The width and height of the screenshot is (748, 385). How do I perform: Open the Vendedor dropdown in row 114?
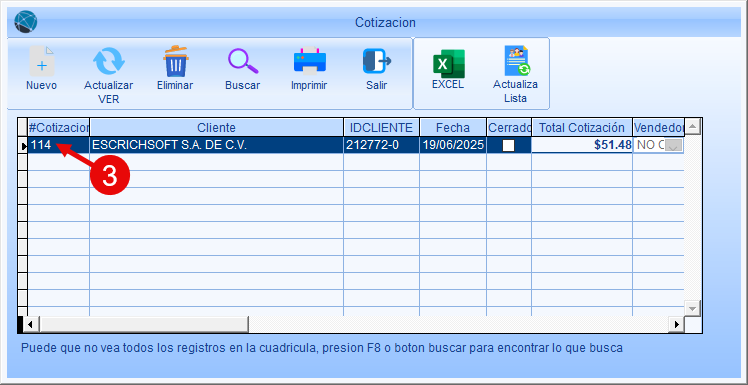pyautogui.click(x=673, y=146)
